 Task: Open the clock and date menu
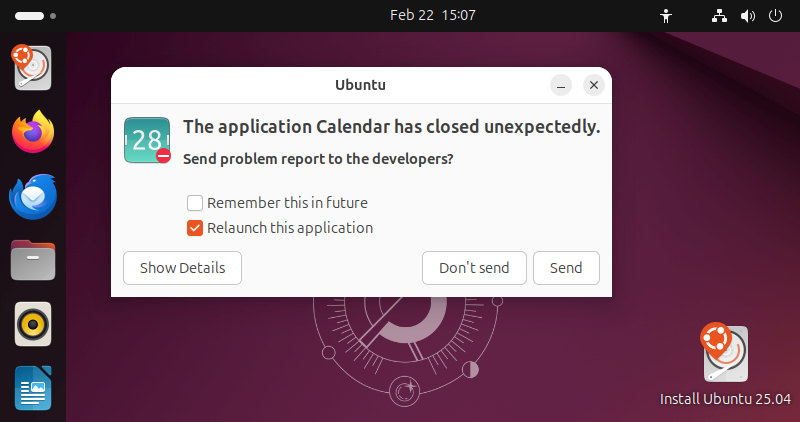(432, 16)
